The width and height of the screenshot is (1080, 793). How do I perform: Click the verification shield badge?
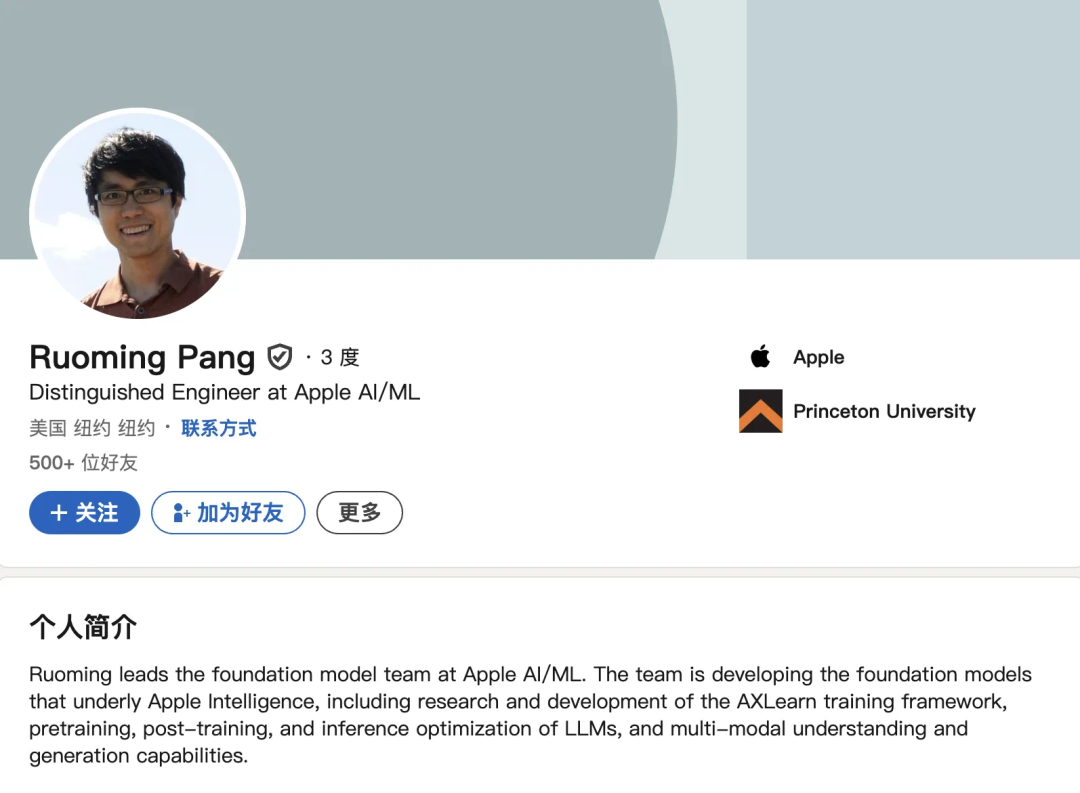[280, 357]
